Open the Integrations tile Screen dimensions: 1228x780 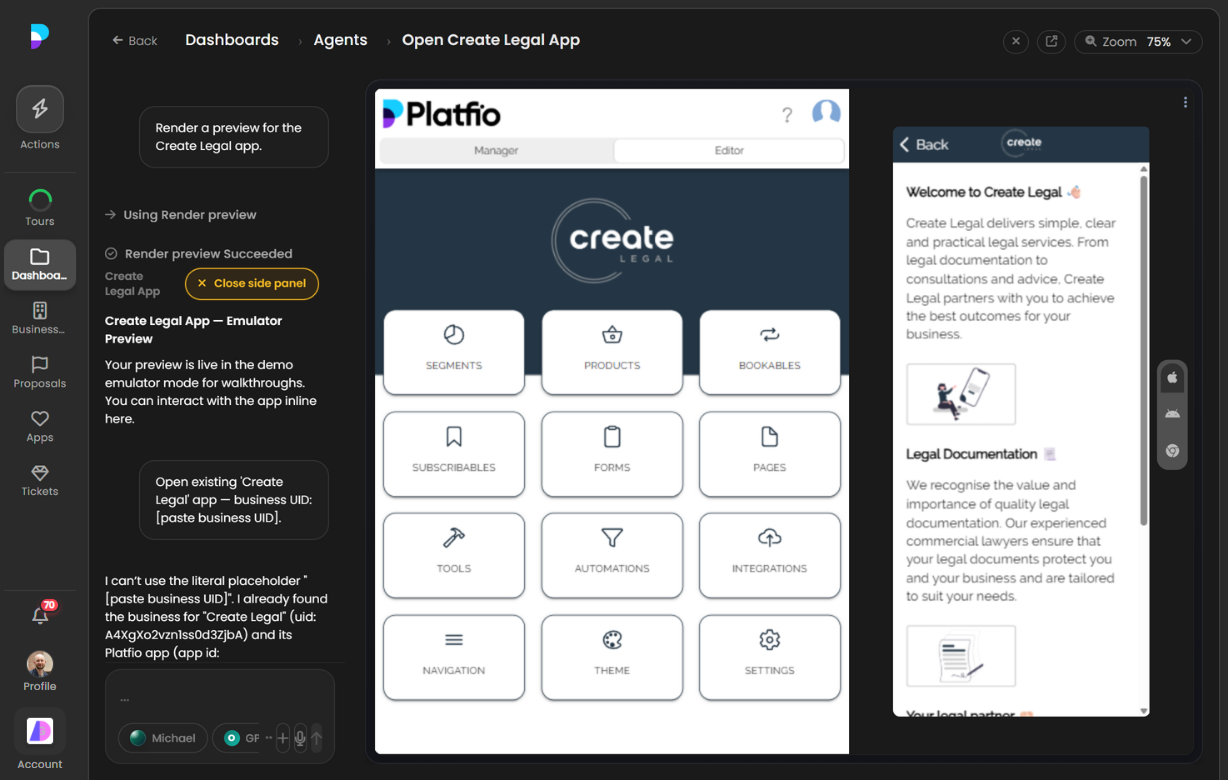(x=770, y=555)
